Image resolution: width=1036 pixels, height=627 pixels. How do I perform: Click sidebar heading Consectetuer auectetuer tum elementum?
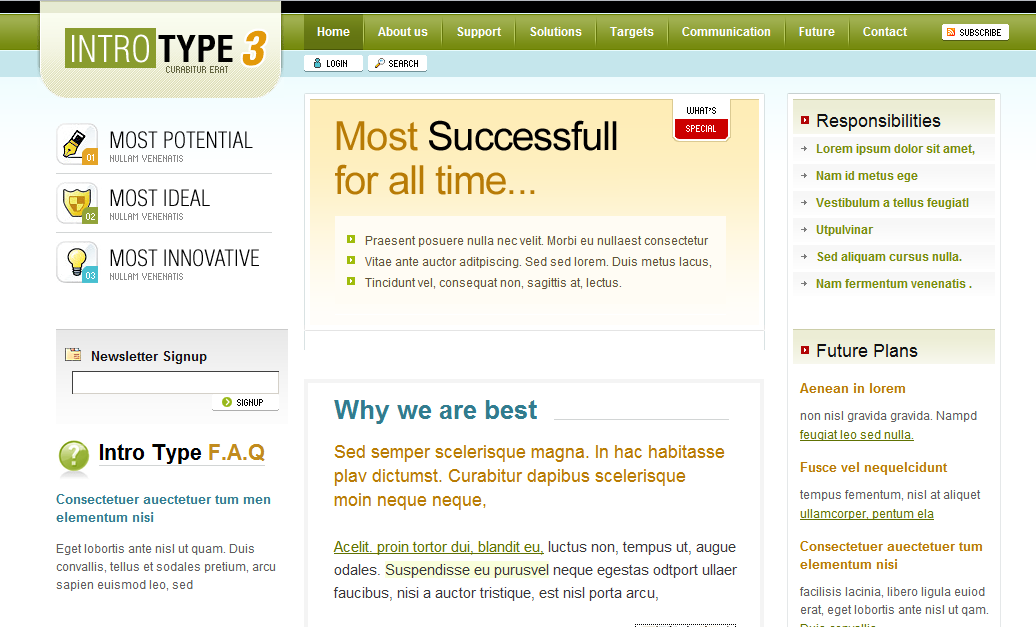pos(891,555)
